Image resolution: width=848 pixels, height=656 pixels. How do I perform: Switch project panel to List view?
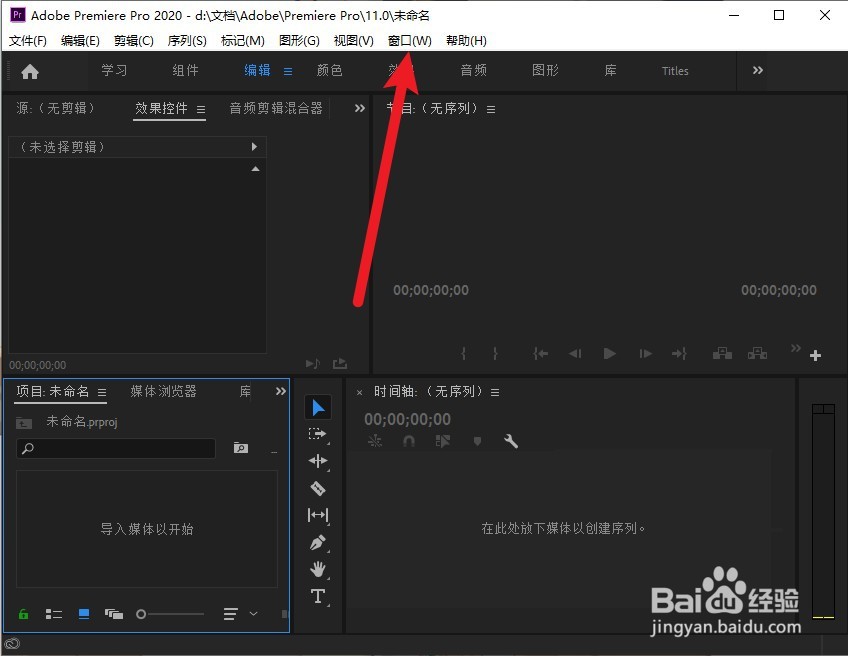[x=54, y=614]
